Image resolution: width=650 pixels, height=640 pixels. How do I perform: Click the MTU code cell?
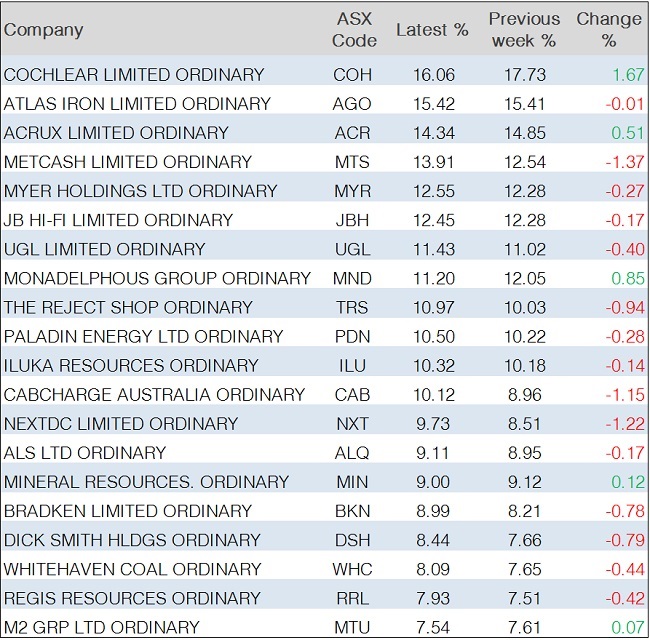(352, 627)
